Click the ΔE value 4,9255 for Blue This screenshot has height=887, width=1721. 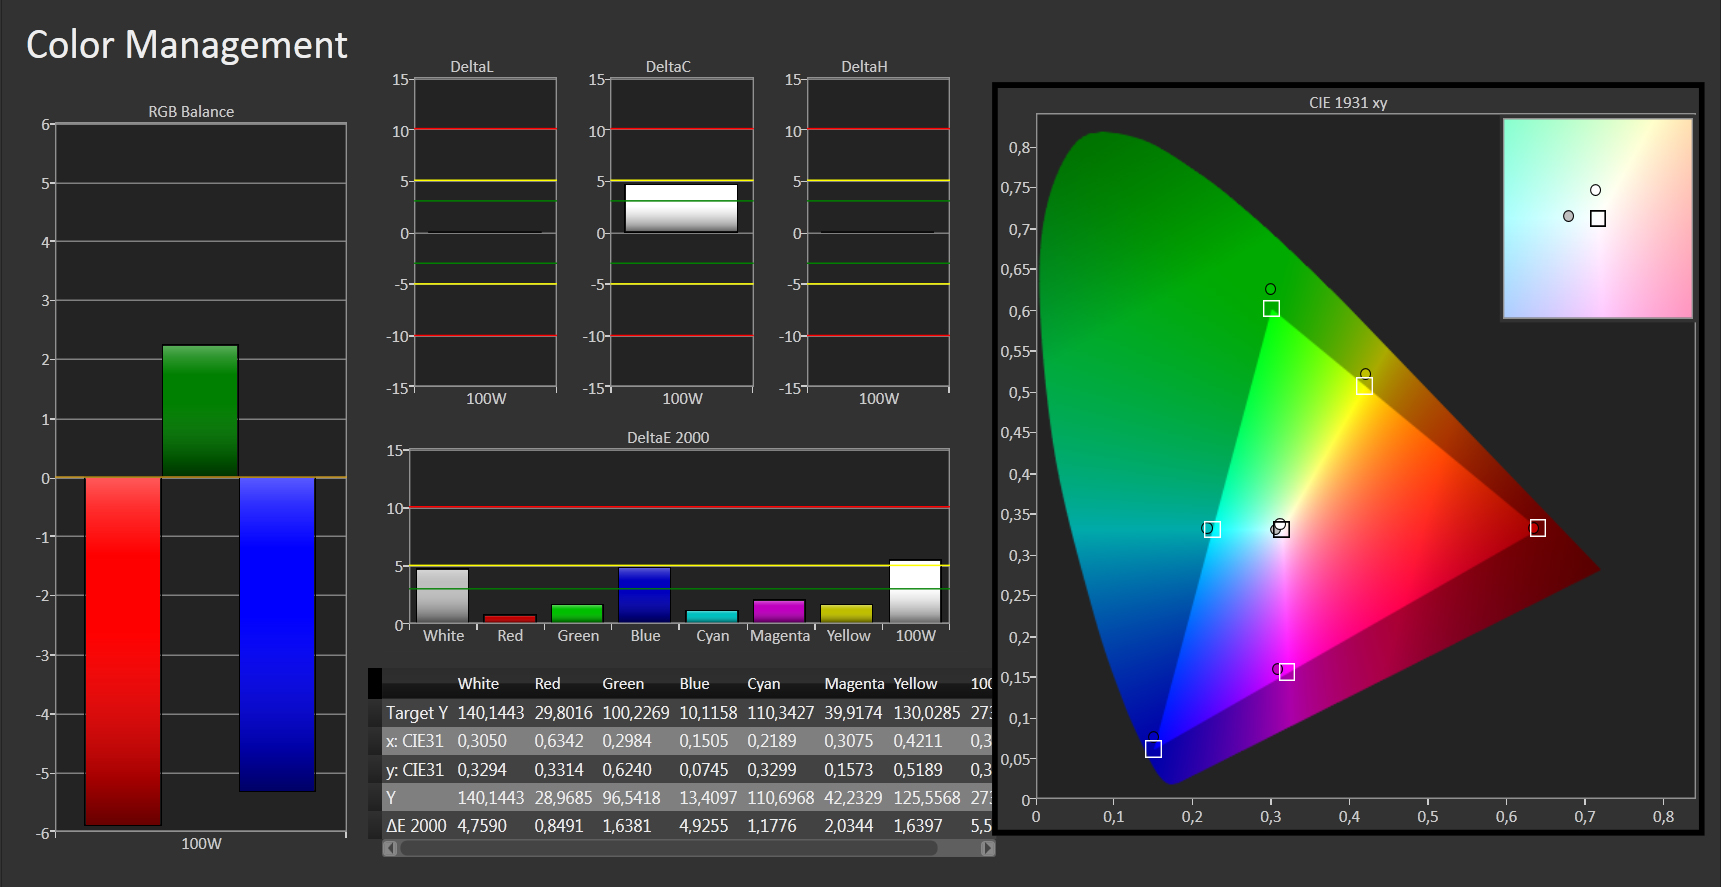coord(703,826)
